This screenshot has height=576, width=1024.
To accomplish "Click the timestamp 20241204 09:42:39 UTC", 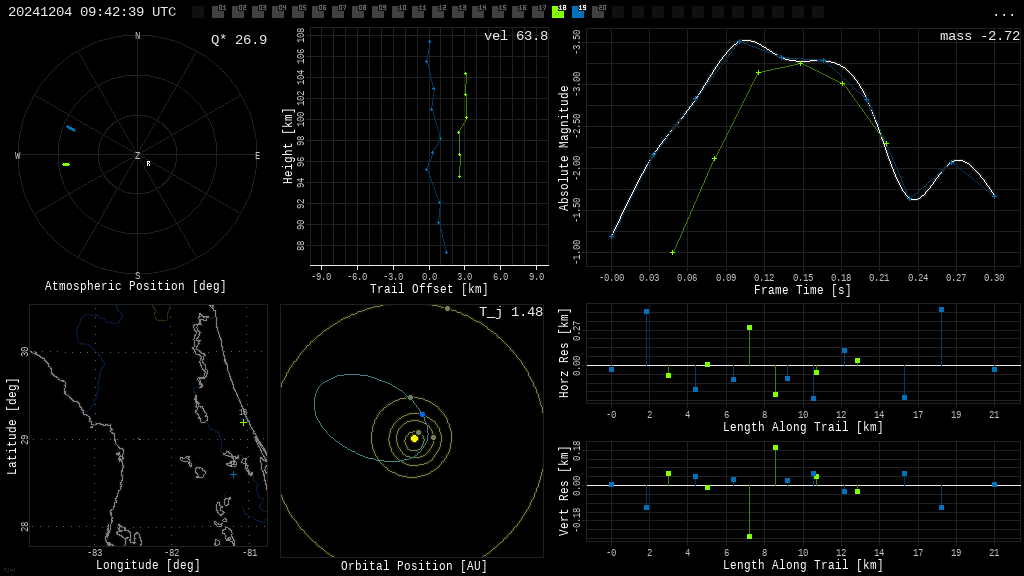I will pos(92,12).
